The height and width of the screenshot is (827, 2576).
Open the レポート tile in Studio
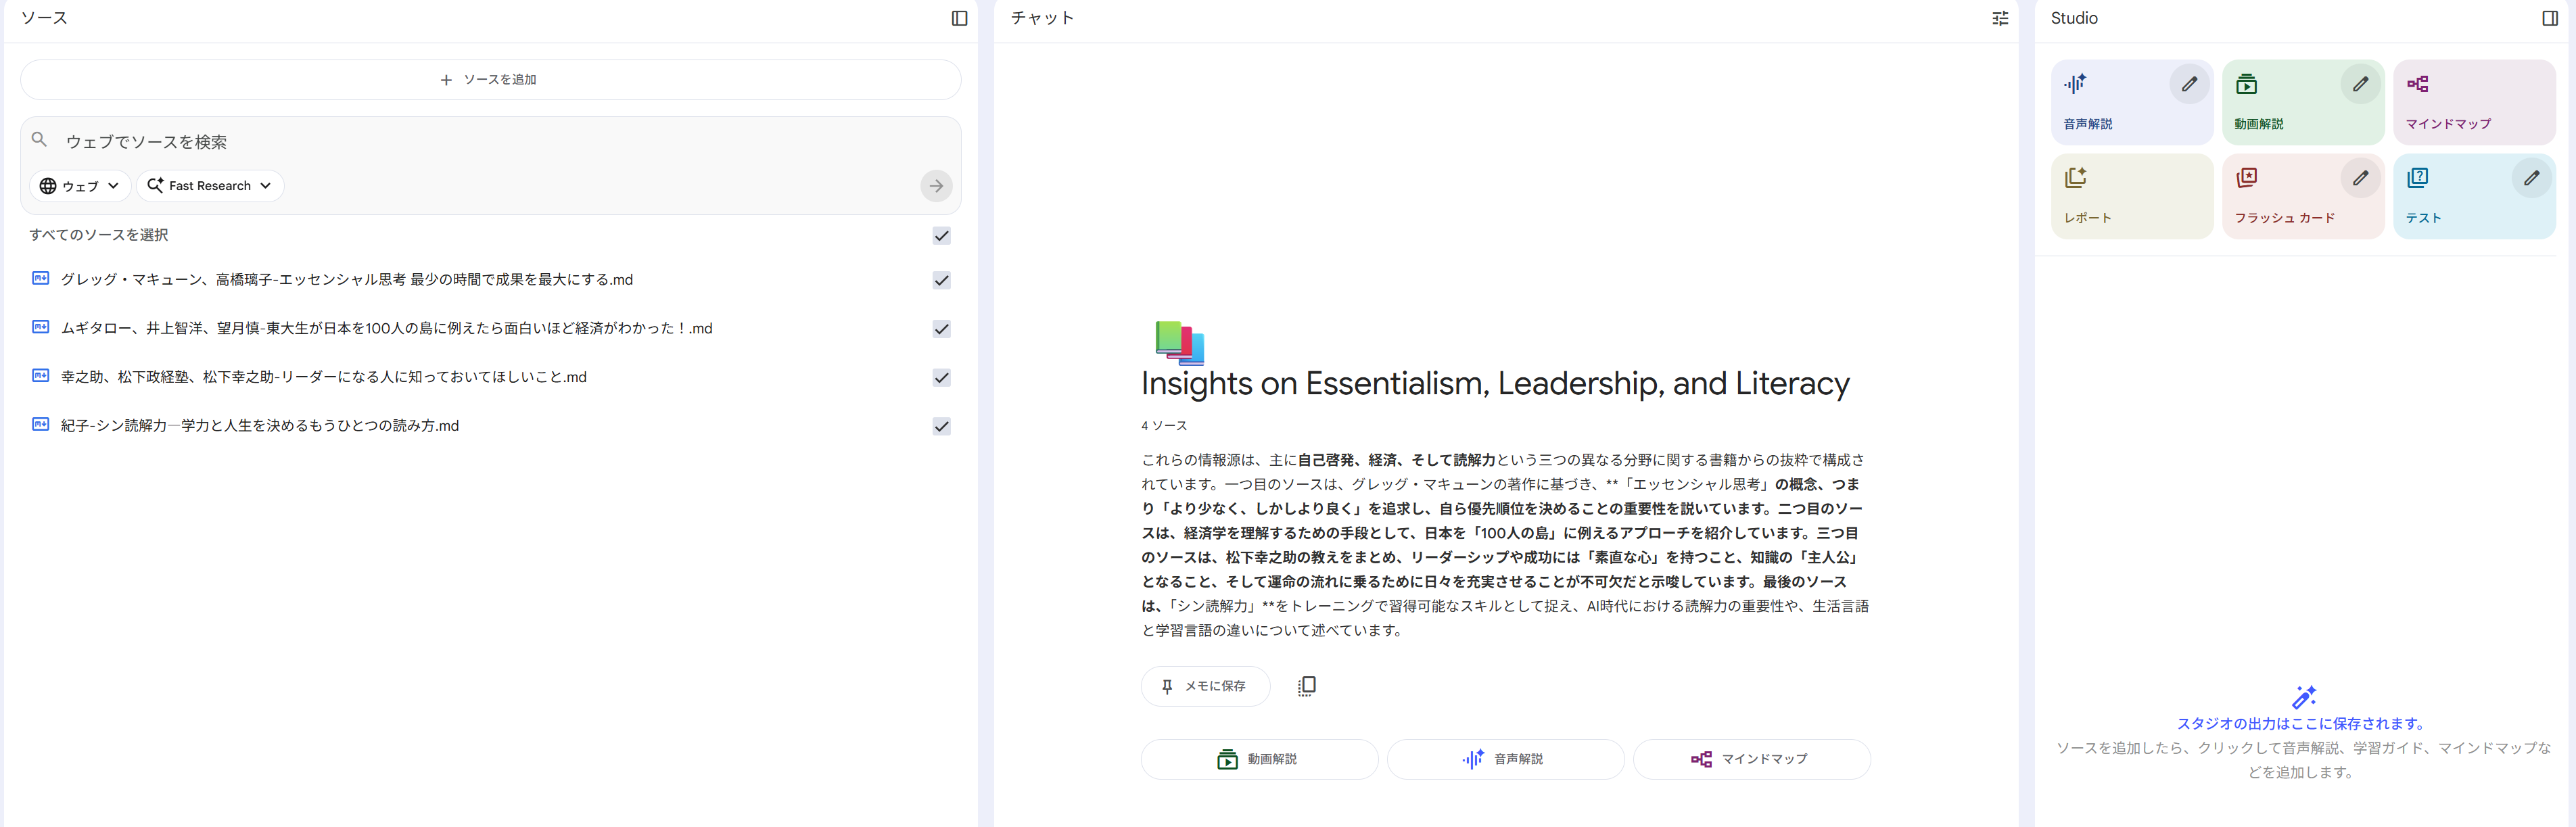click(x=2130, y=196)
